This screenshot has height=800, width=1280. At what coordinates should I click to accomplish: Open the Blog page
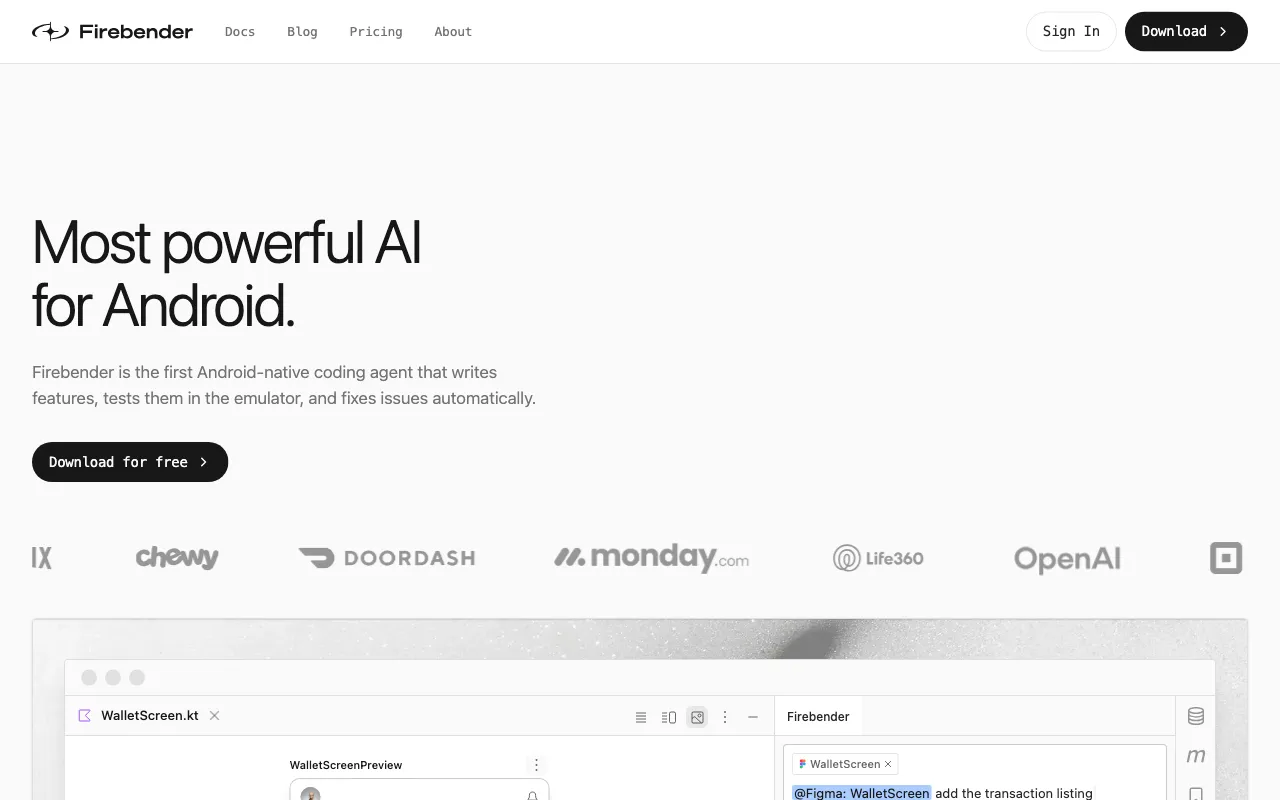(302, 32)
